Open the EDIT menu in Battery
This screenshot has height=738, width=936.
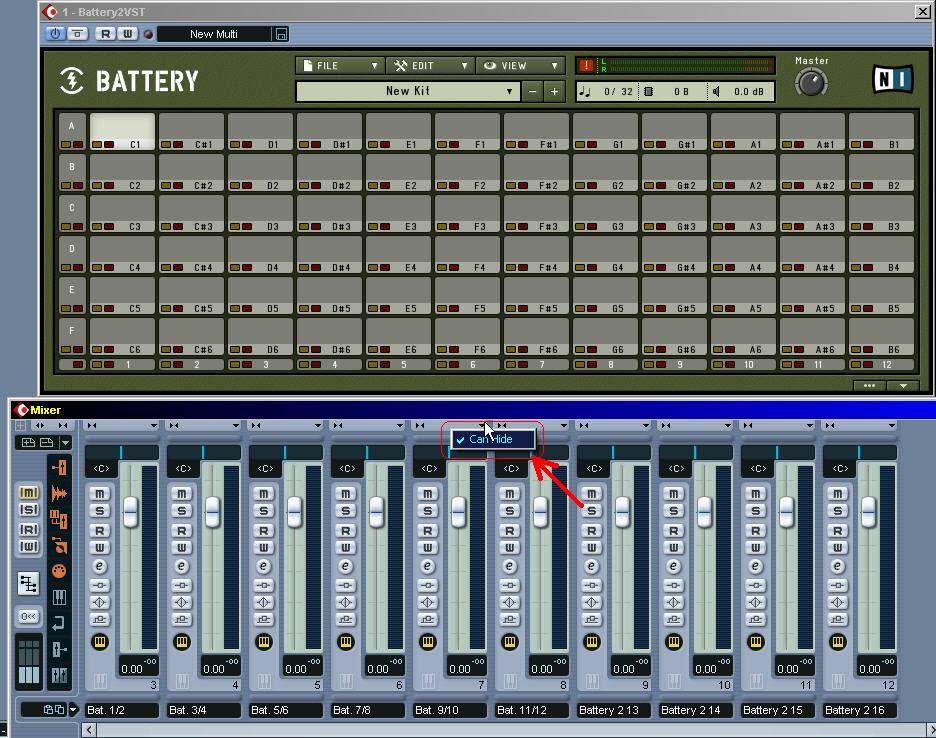pos(430,66)
